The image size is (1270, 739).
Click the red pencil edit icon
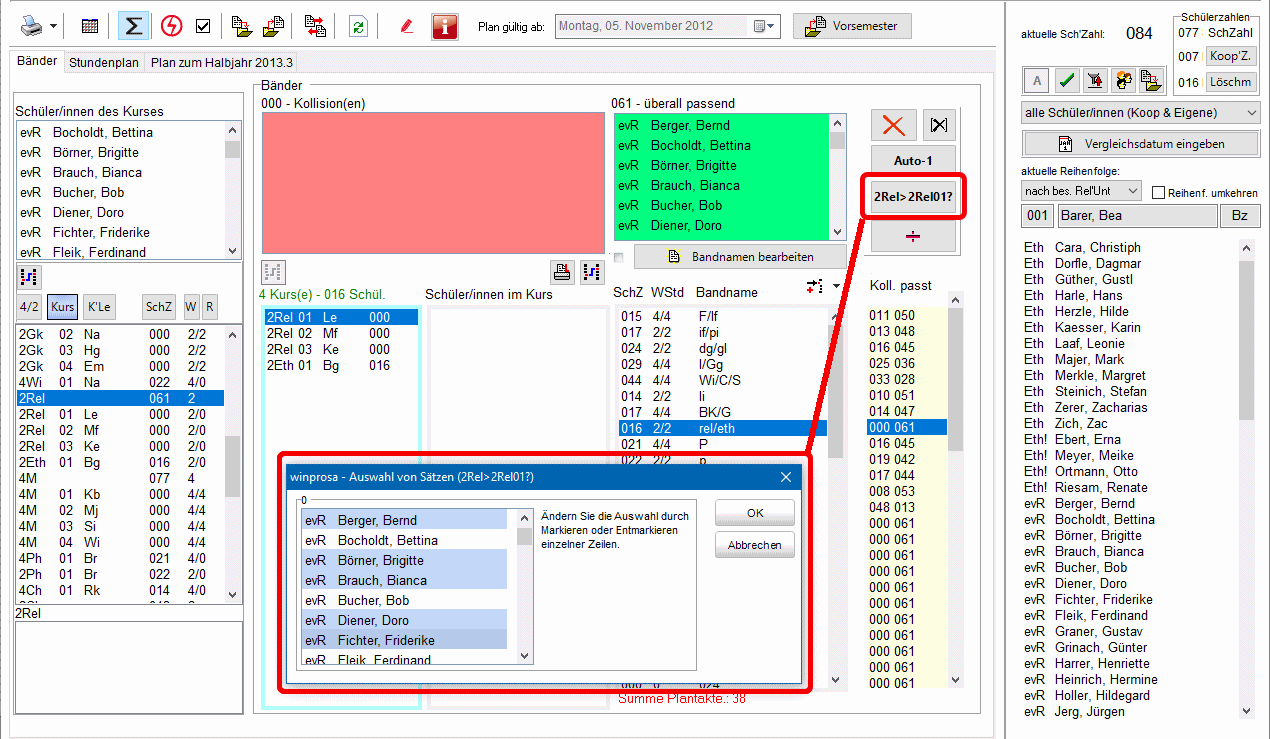tap(406, 26)
